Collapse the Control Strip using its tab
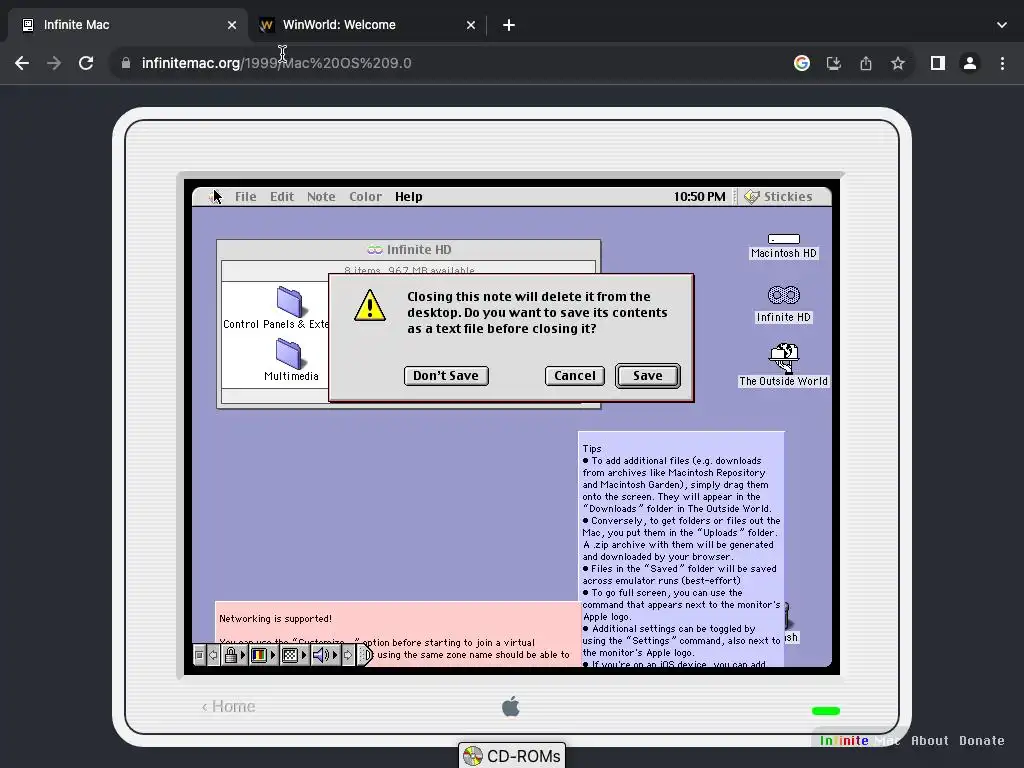Screen dimensions: 1024x768 click(x=365, y=654)
